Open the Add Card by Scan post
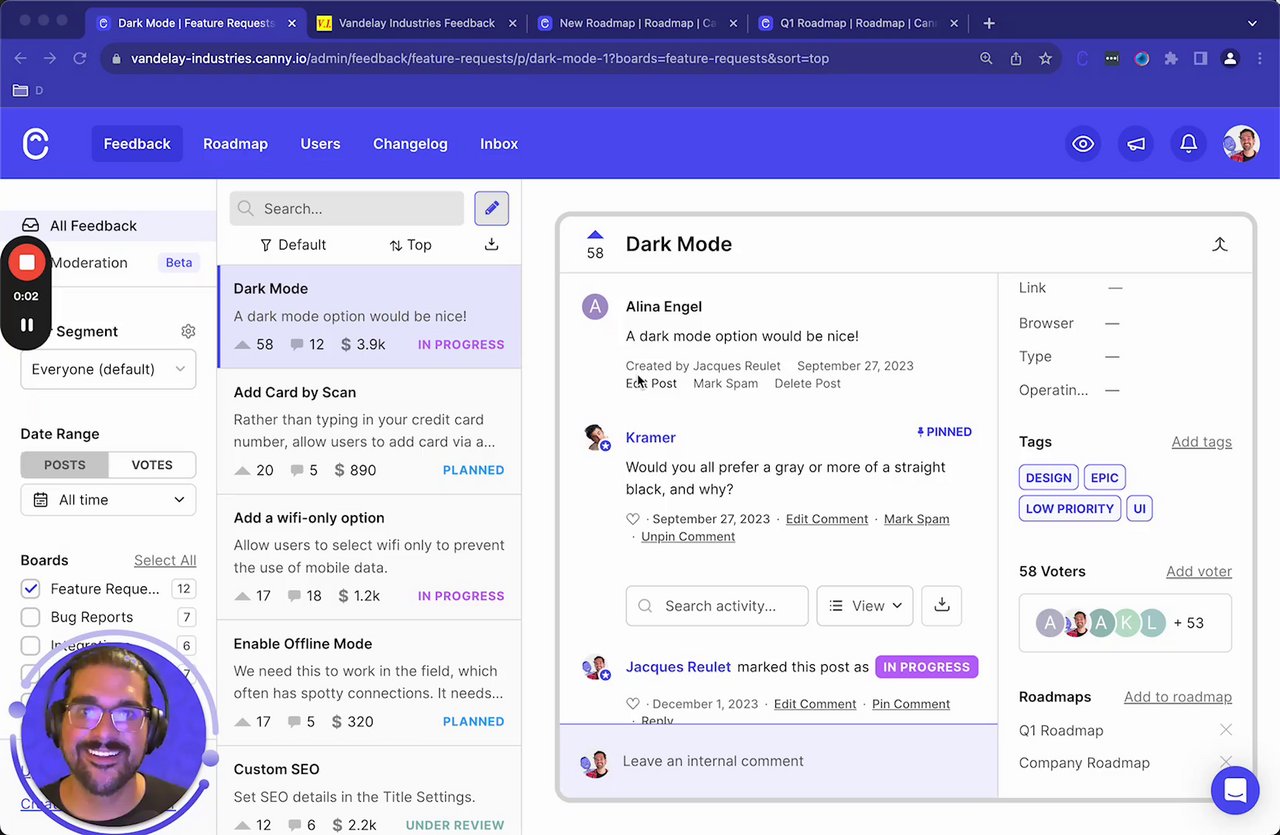This screenshot has width=1280, height=835. 369,431
